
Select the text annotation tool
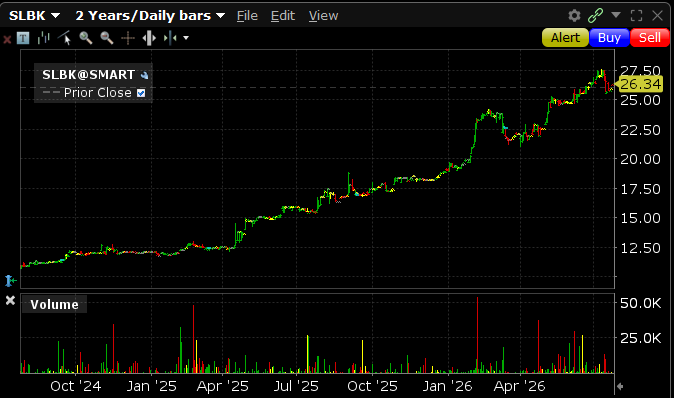click(x=23, y=38)
